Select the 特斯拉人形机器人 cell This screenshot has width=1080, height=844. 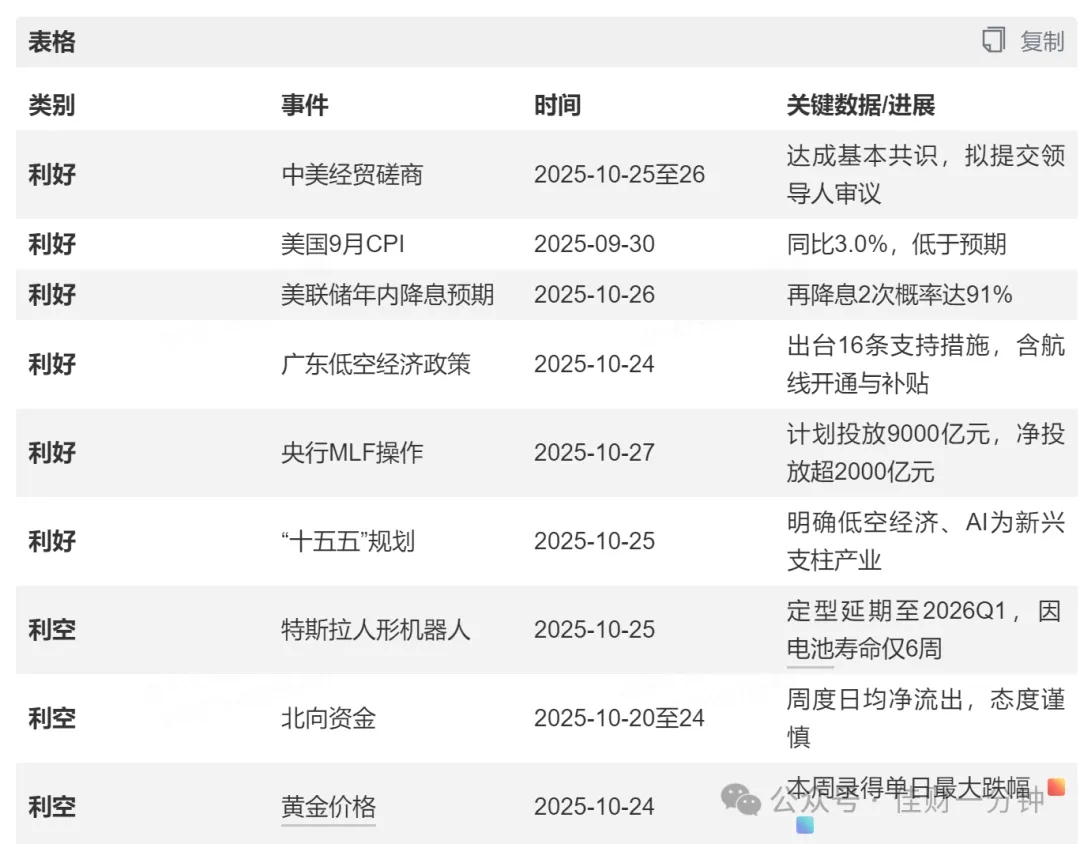pyautogui.click(x=375, y=630)
